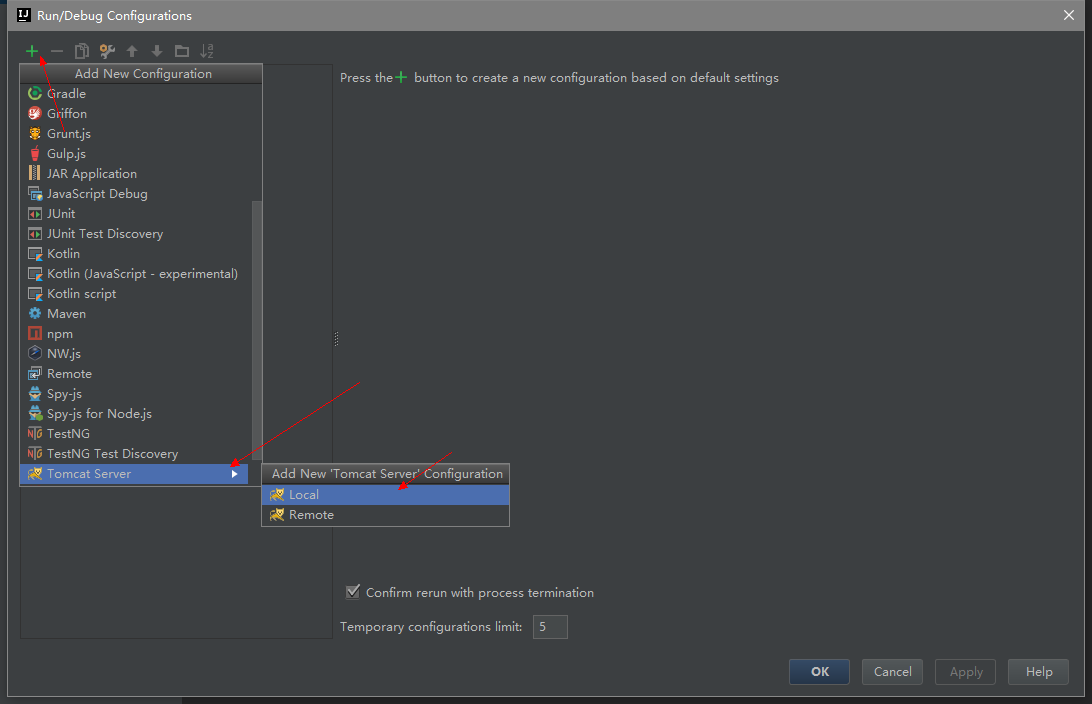Screen dimensions: 1092x704
Task: Click the Temporary configurations limit field
Action: pyautogui.click(x=550, y=627)
